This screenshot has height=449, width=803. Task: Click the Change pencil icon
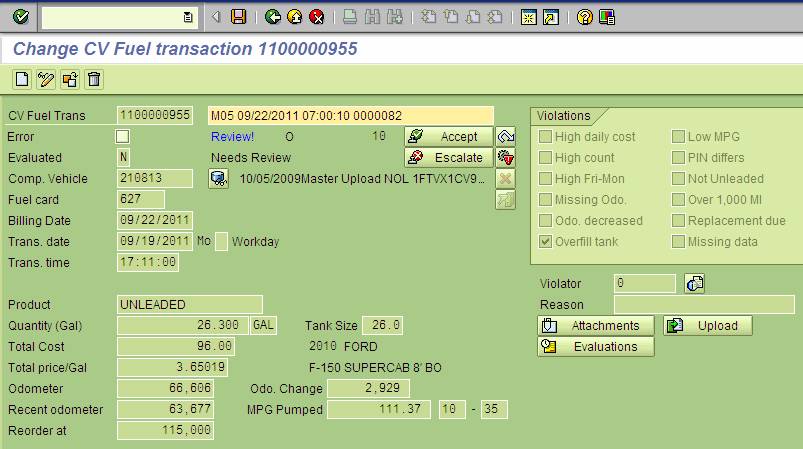click(46, 79)
